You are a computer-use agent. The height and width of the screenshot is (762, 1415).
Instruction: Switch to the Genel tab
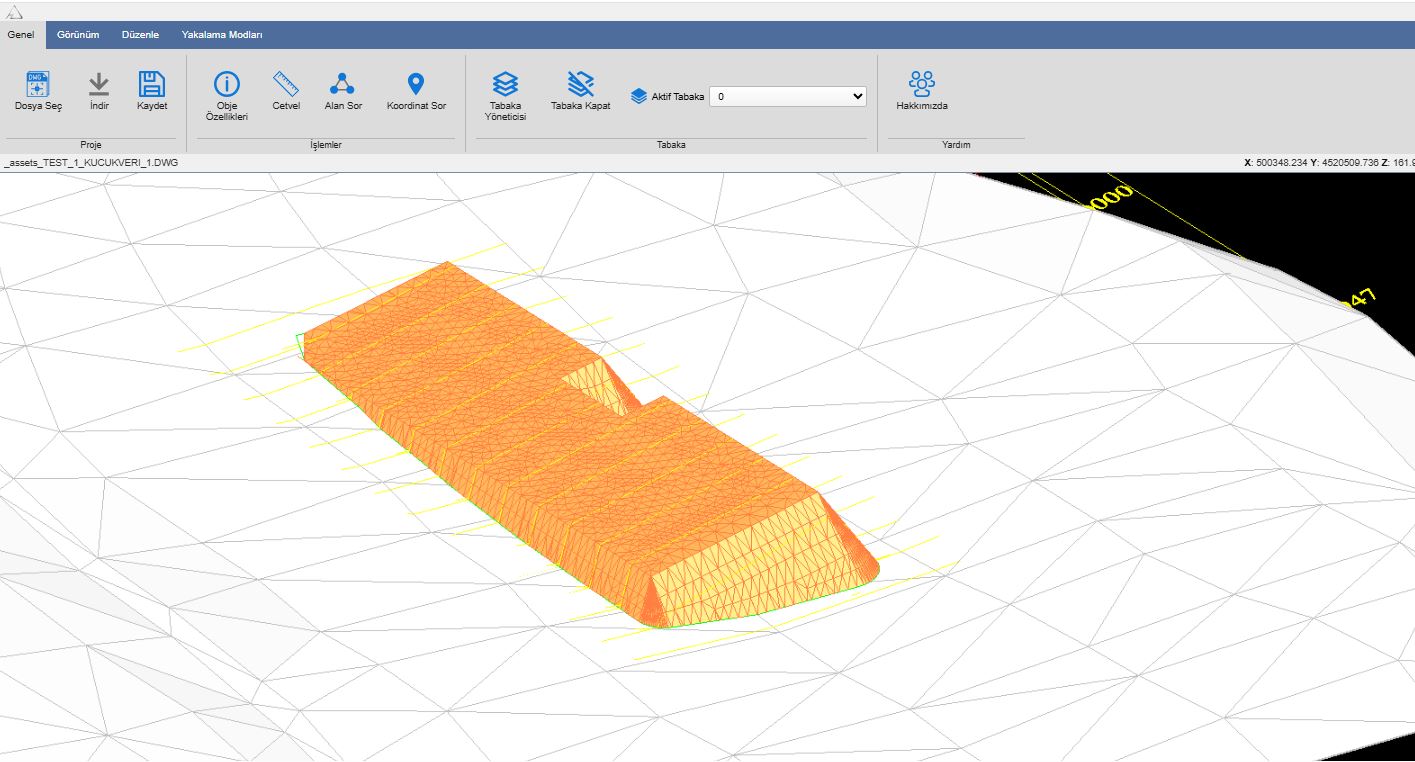[21, 35]
